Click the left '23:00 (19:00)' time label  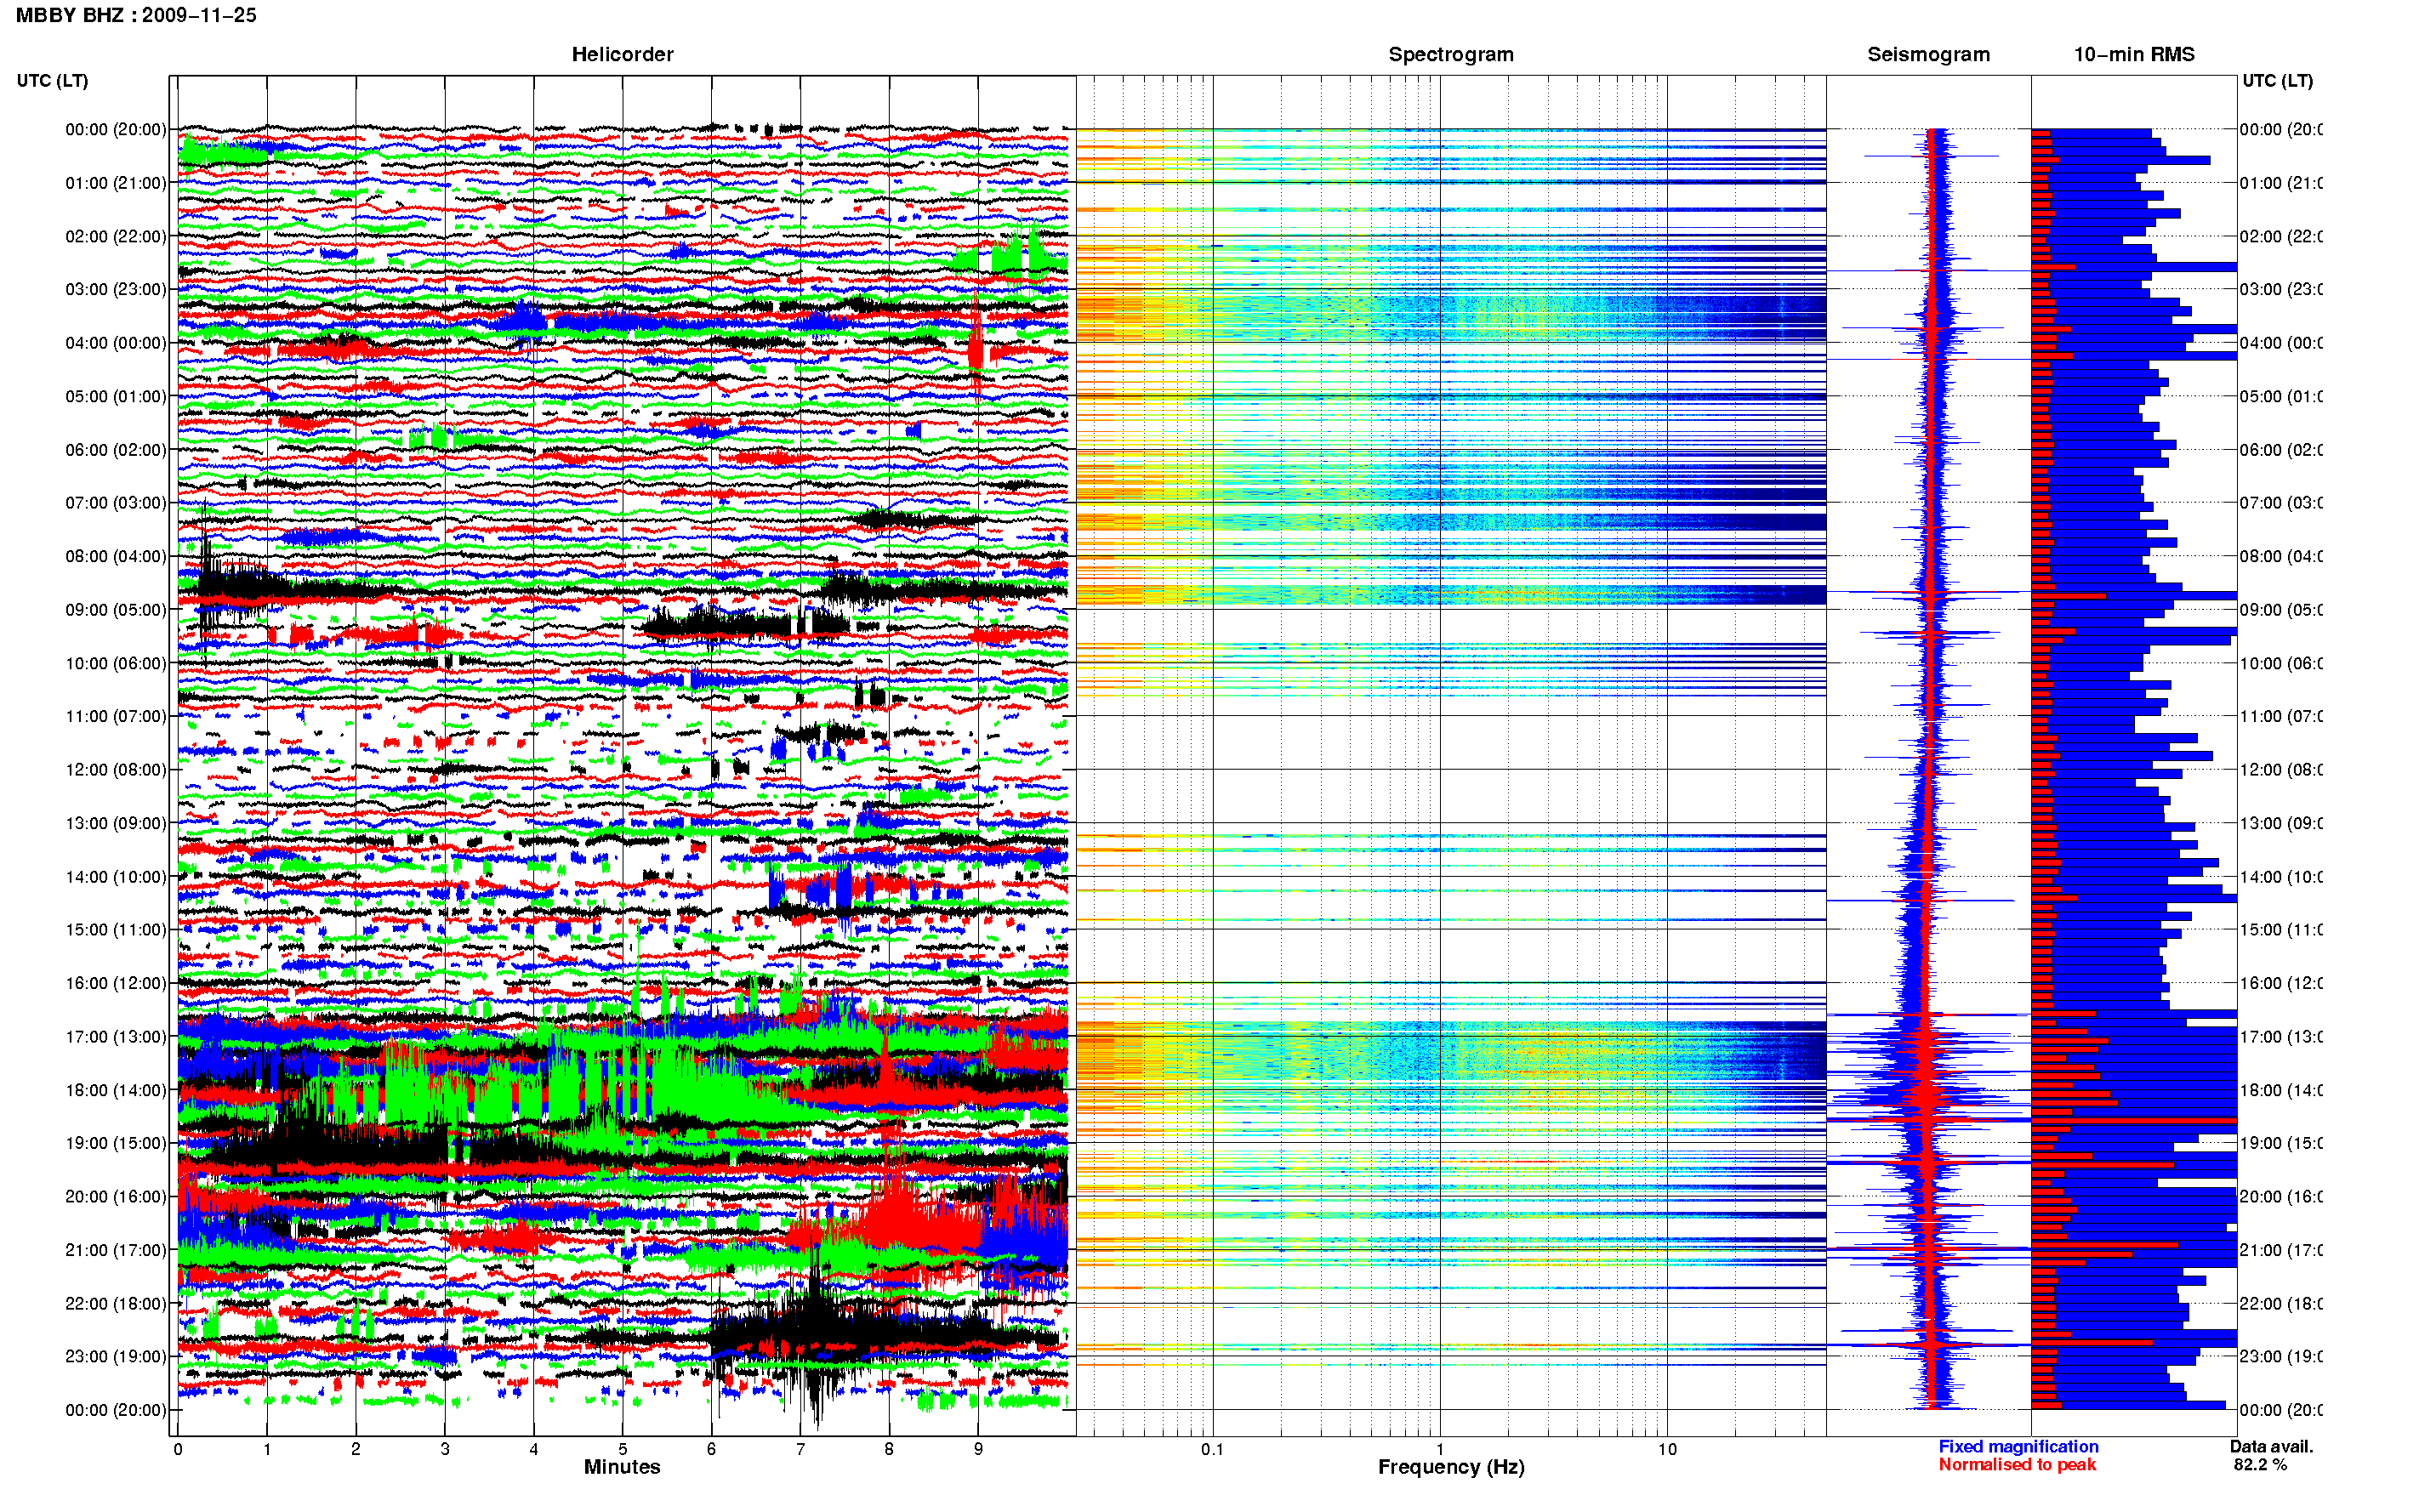(x=116, y=1357)
